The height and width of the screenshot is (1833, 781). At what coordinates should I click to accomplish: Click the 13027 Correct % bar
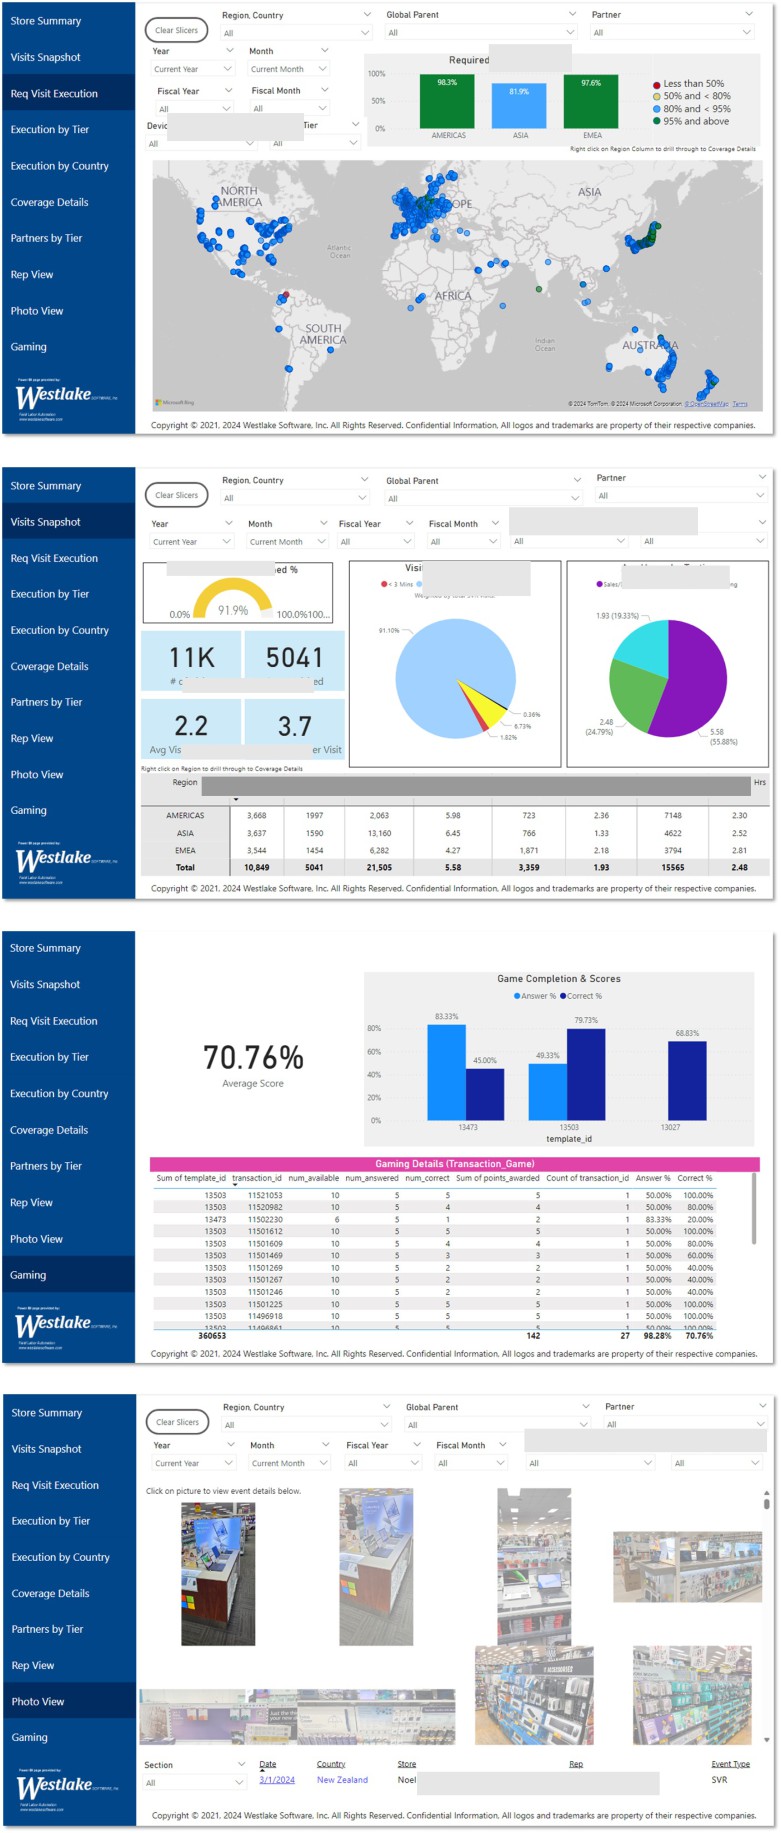pyautogui.click(x=687, y=1080)
